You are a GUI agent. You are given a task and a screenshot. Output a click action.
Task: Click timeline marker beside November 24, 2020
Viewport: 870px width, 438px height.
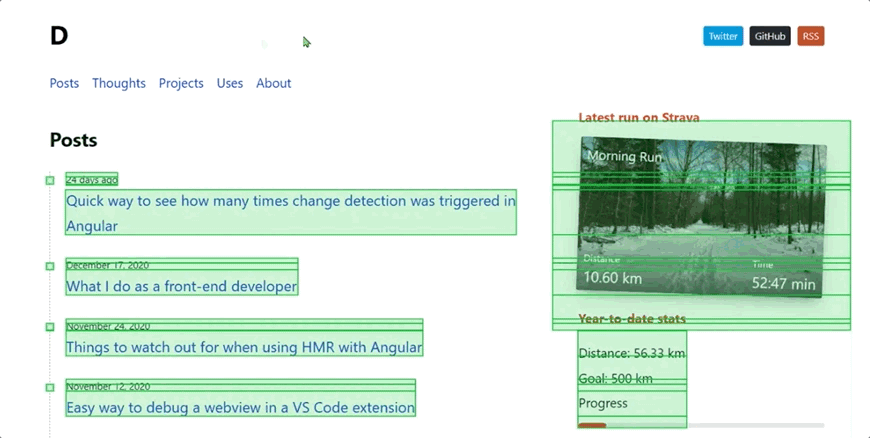pyautogui.click(x=50, y=327)
